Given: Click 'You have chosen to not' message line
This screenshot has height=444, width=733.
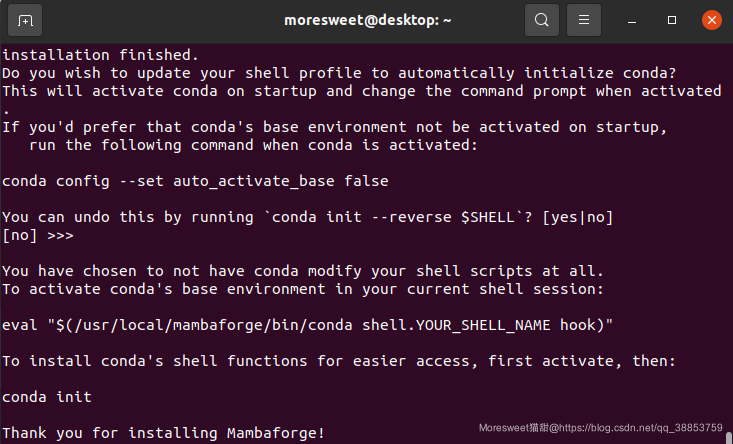Looking at the screenshot, I should click(x=303, y=271).
